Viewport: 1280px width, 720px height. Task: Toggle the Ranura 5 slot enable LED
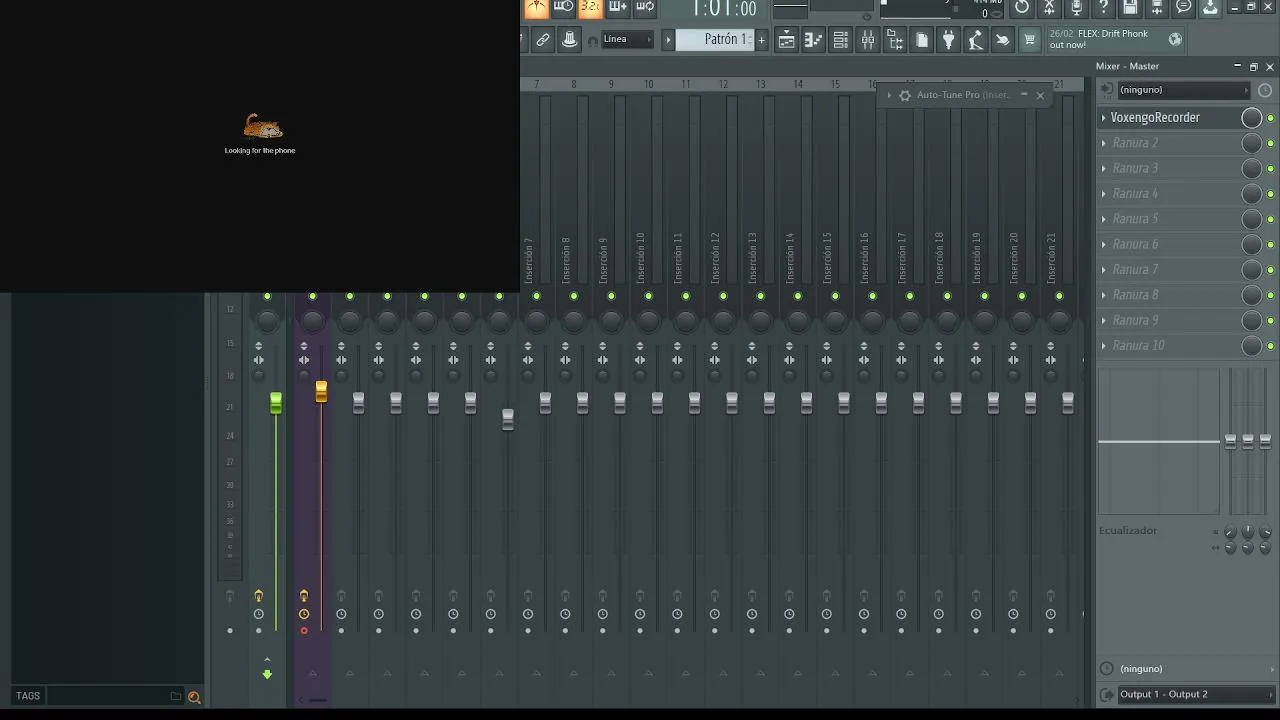[1271, 219]
